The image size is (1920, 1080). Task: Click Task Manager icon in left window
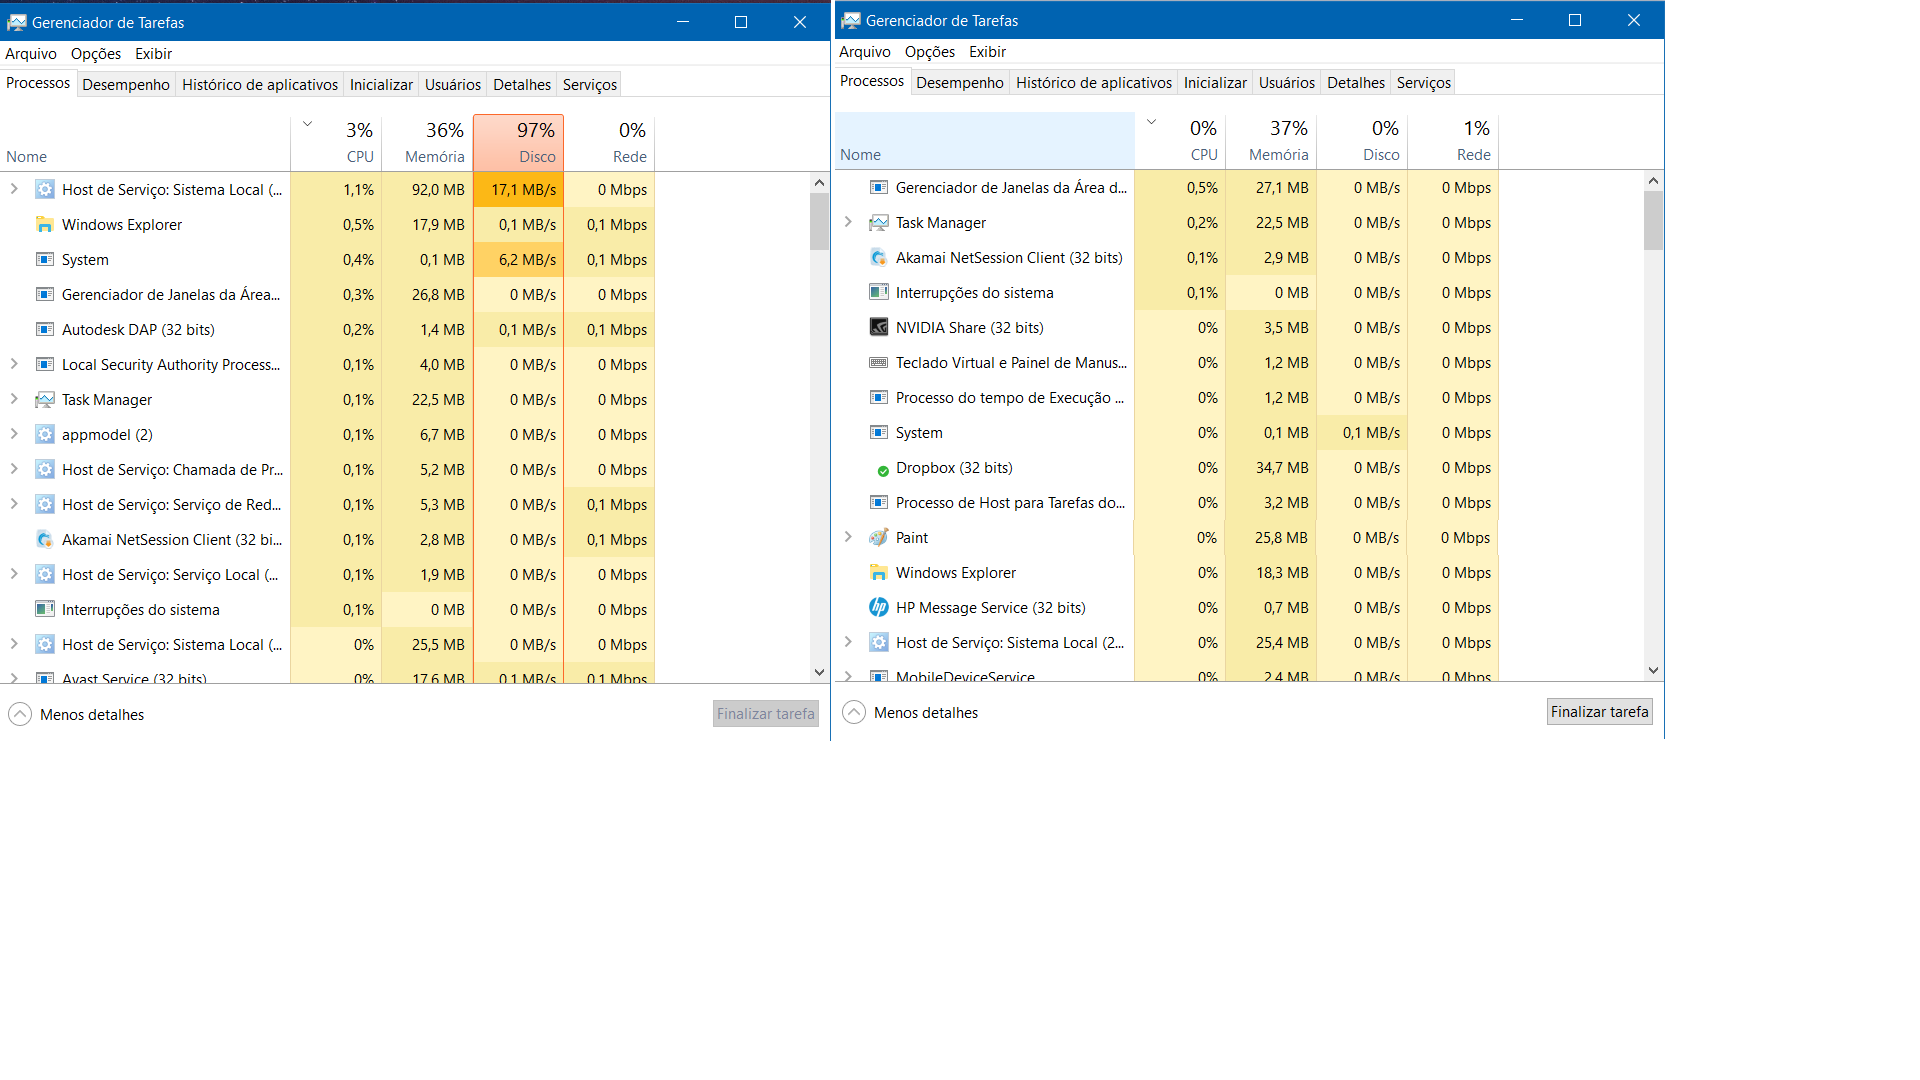[45, 399]
